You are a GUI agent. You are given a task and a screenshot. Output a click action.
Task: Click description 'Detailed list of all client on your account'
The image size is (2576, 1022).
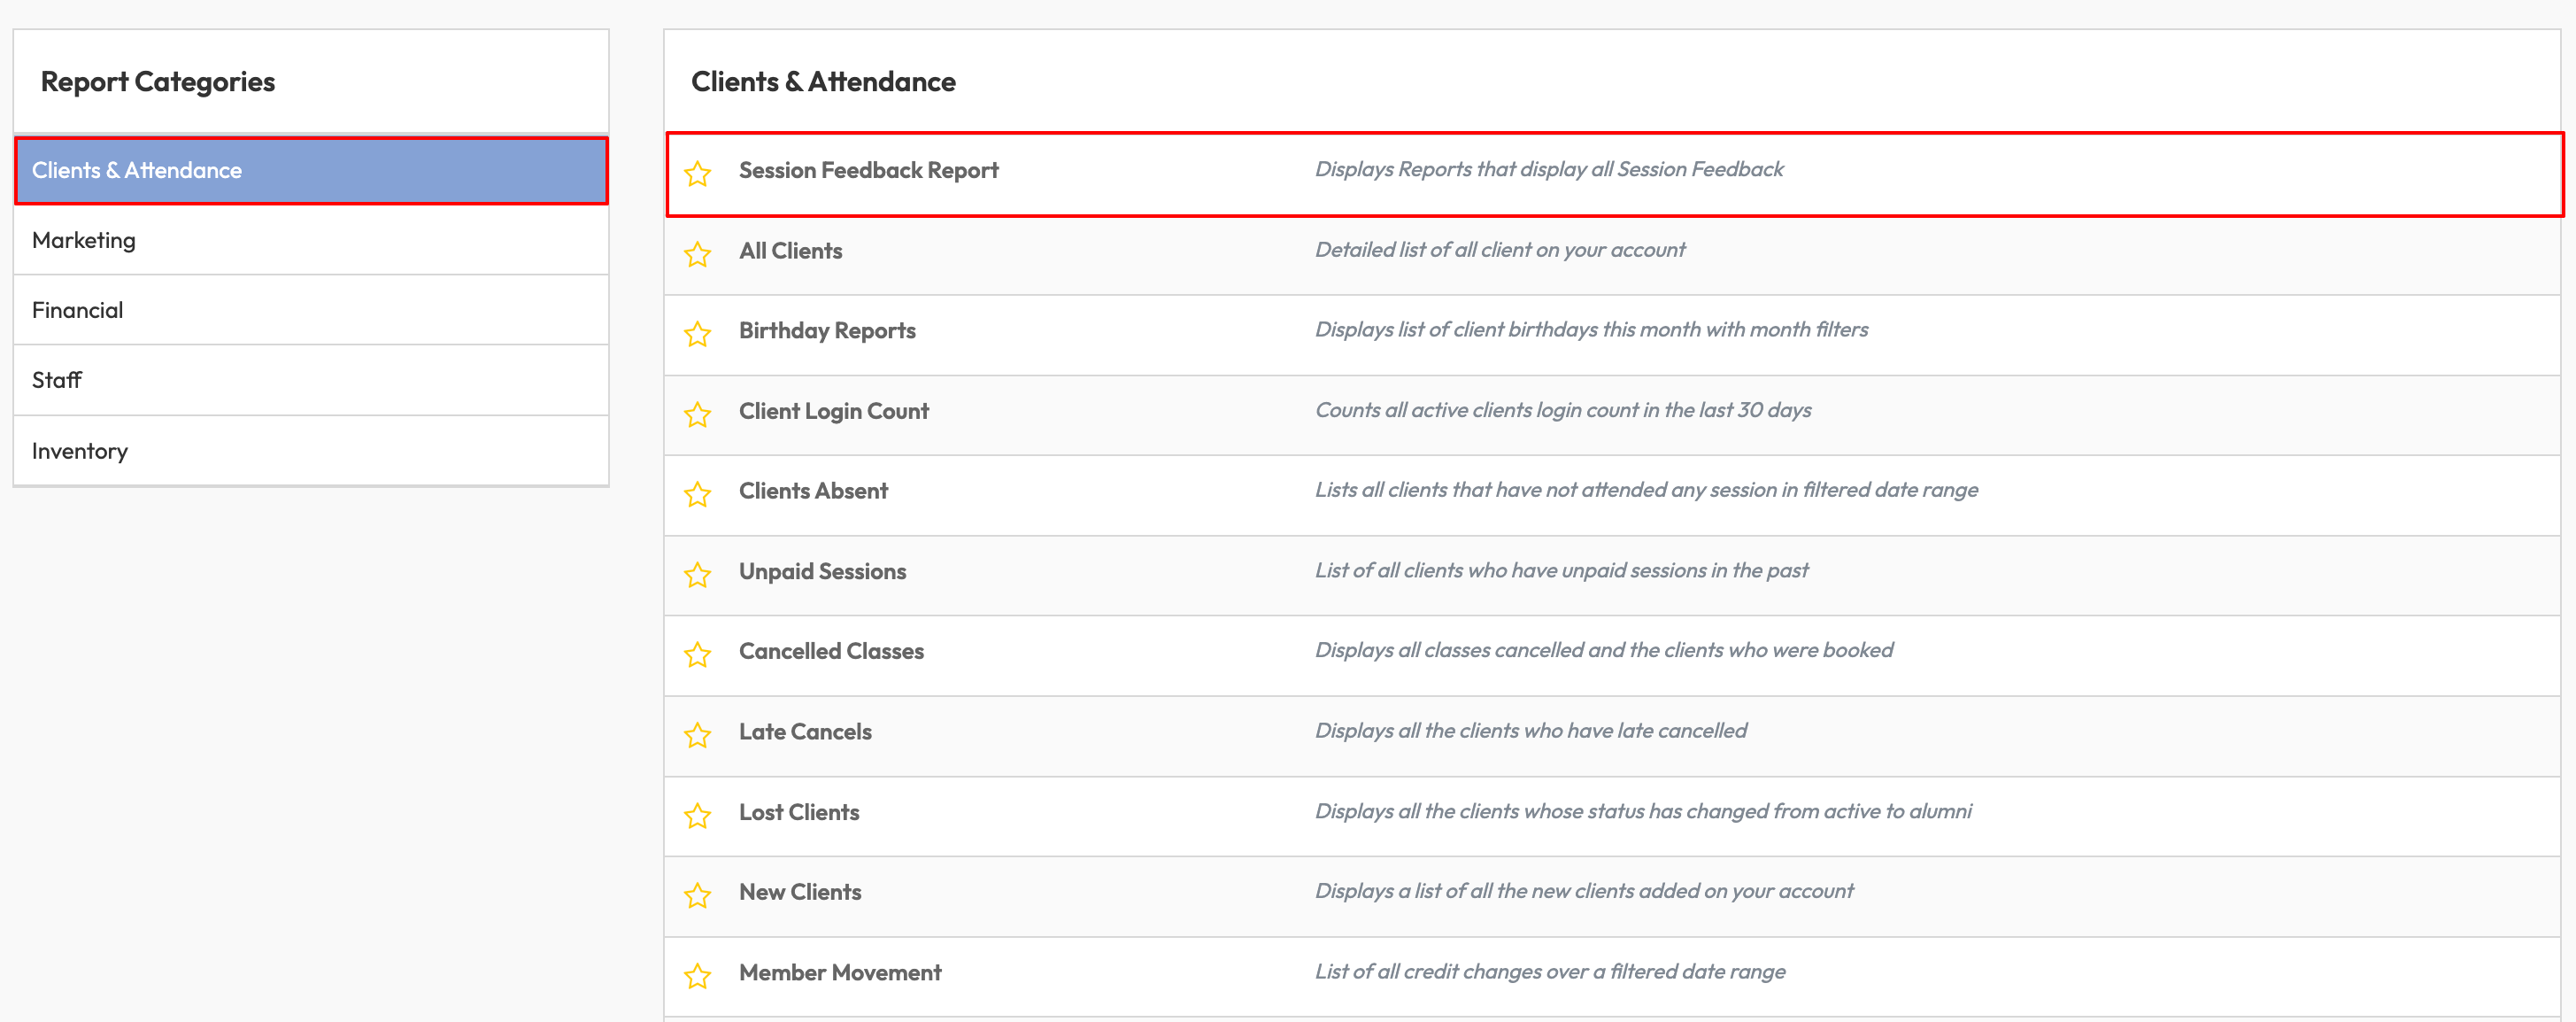pyautogui.click(x=1500, y=250)
